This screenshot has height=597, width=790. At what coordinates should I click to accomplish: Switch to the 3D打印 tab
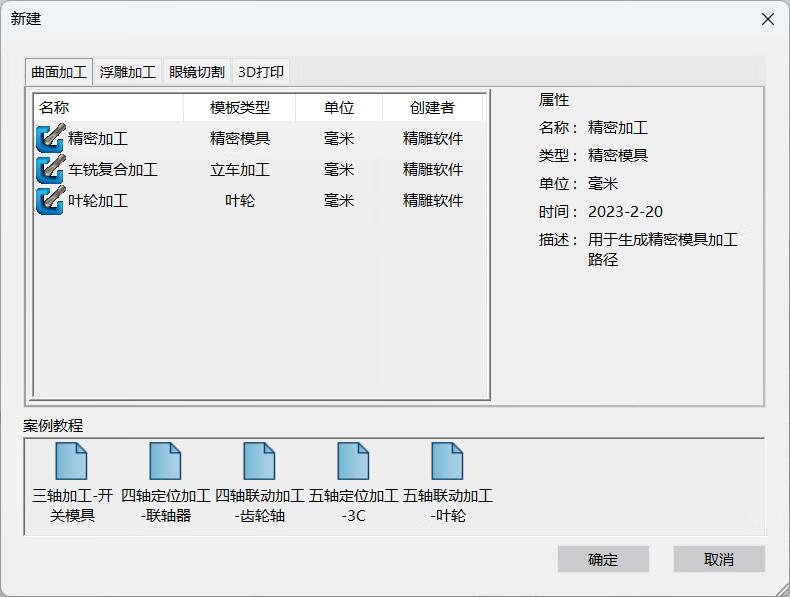click(x=260, y=72)
